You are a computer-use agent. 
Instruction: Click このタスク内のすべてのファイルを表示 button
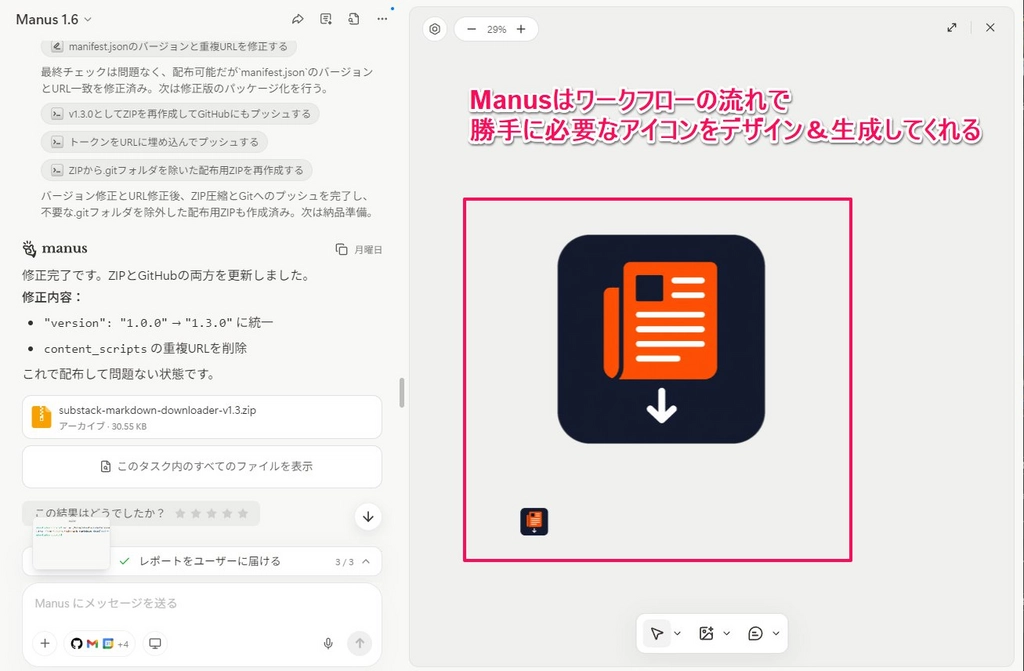pyautogui.click(x=202, y=466)
